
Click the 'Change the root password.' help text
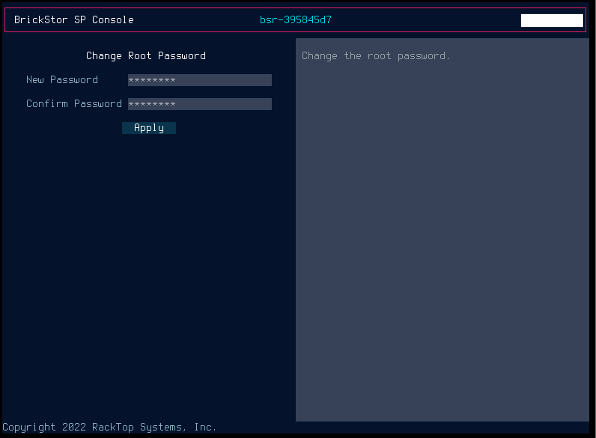(376, 56)
